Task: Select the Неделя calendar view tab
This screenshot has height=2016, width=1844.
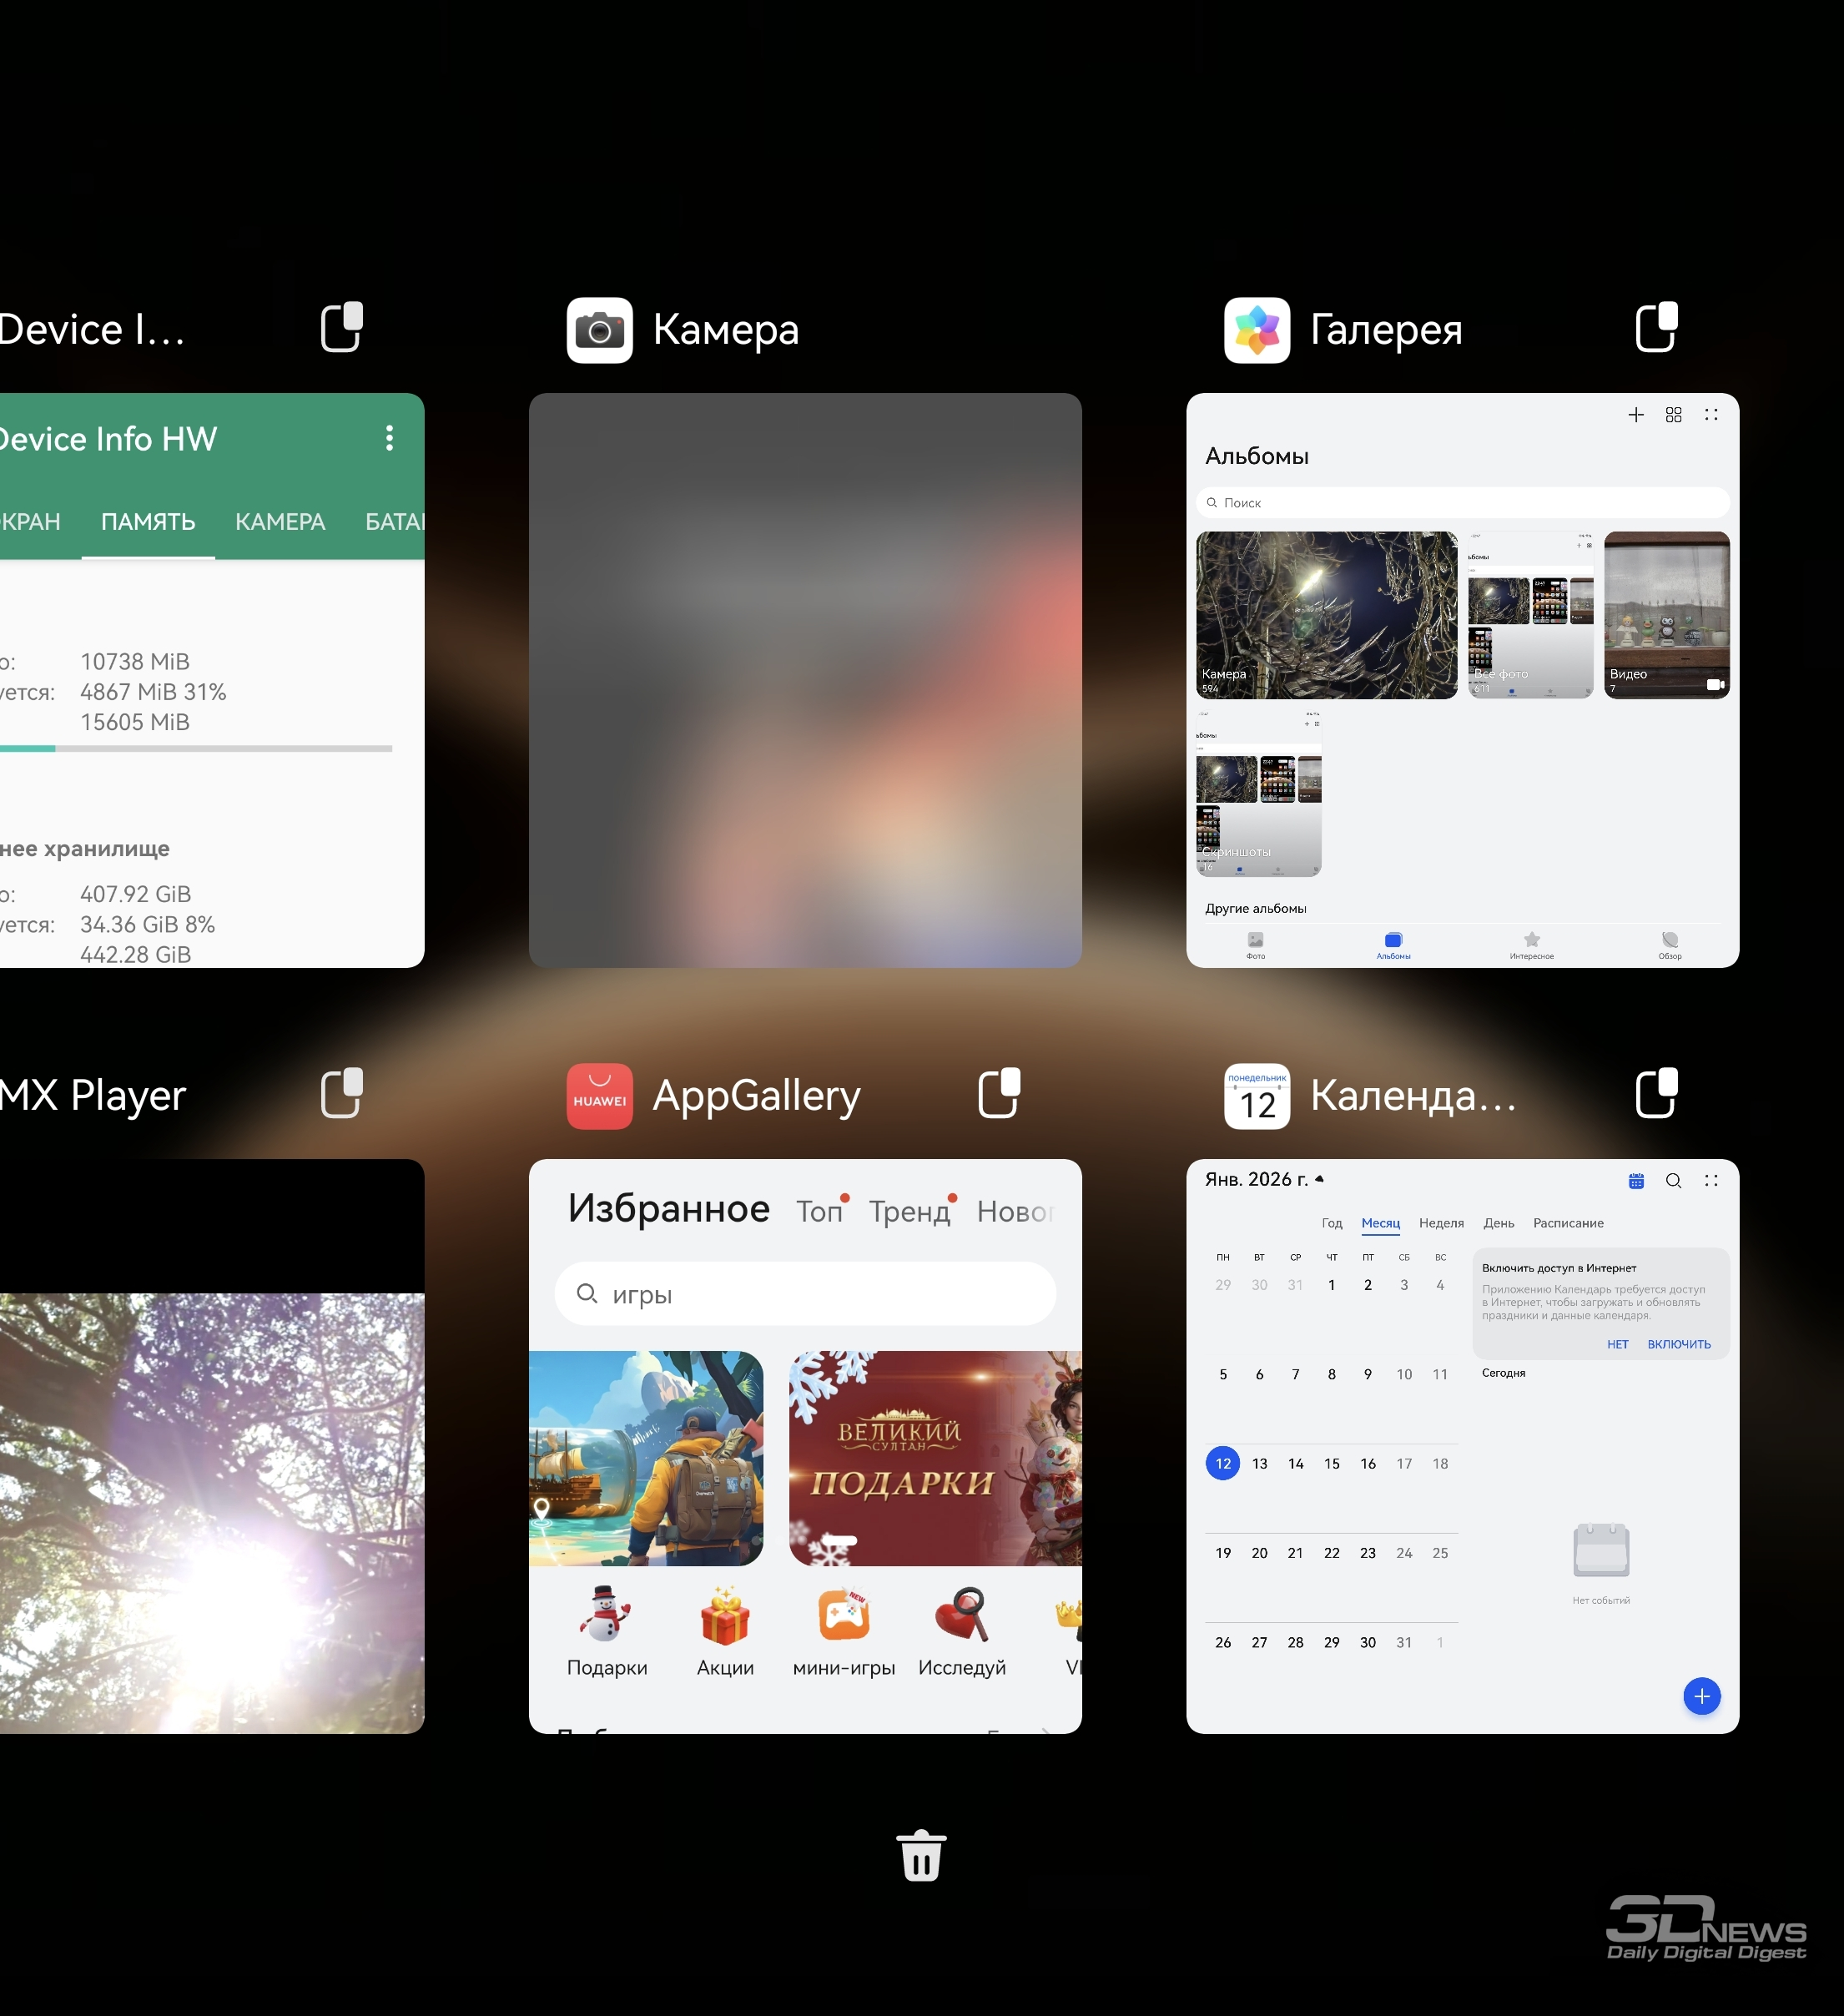Action: point(1441,1223)
